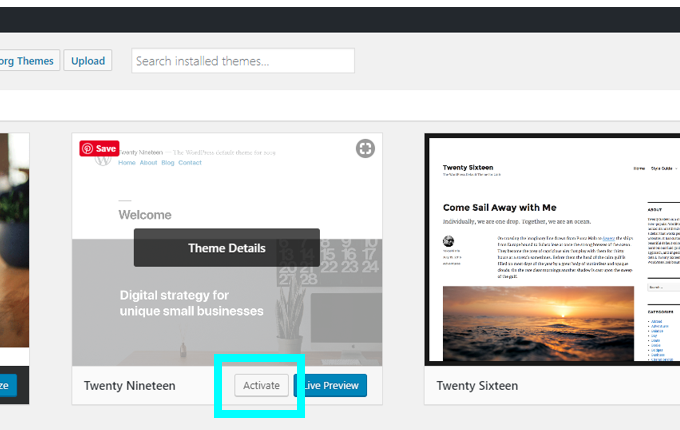Click 'Come Sail Away with Me' heading

click(x=500, y=208)
